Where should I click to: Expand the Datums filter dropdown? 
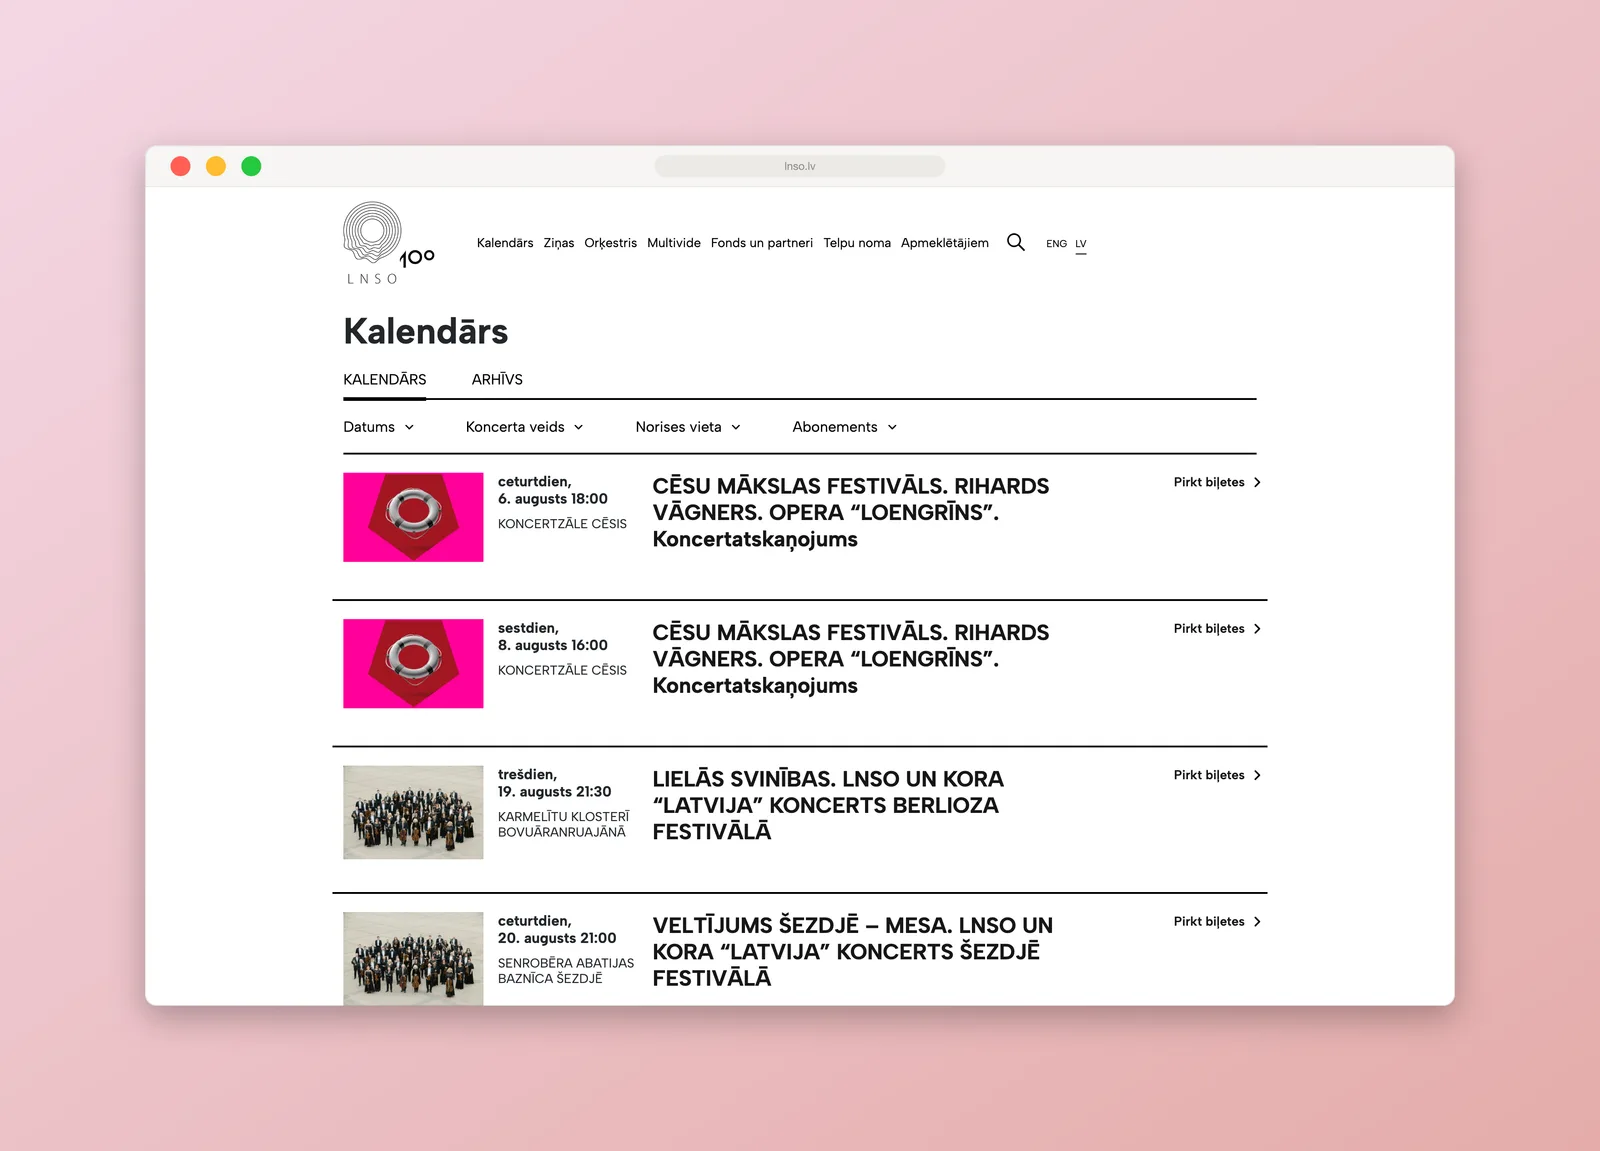click(378, 427)
